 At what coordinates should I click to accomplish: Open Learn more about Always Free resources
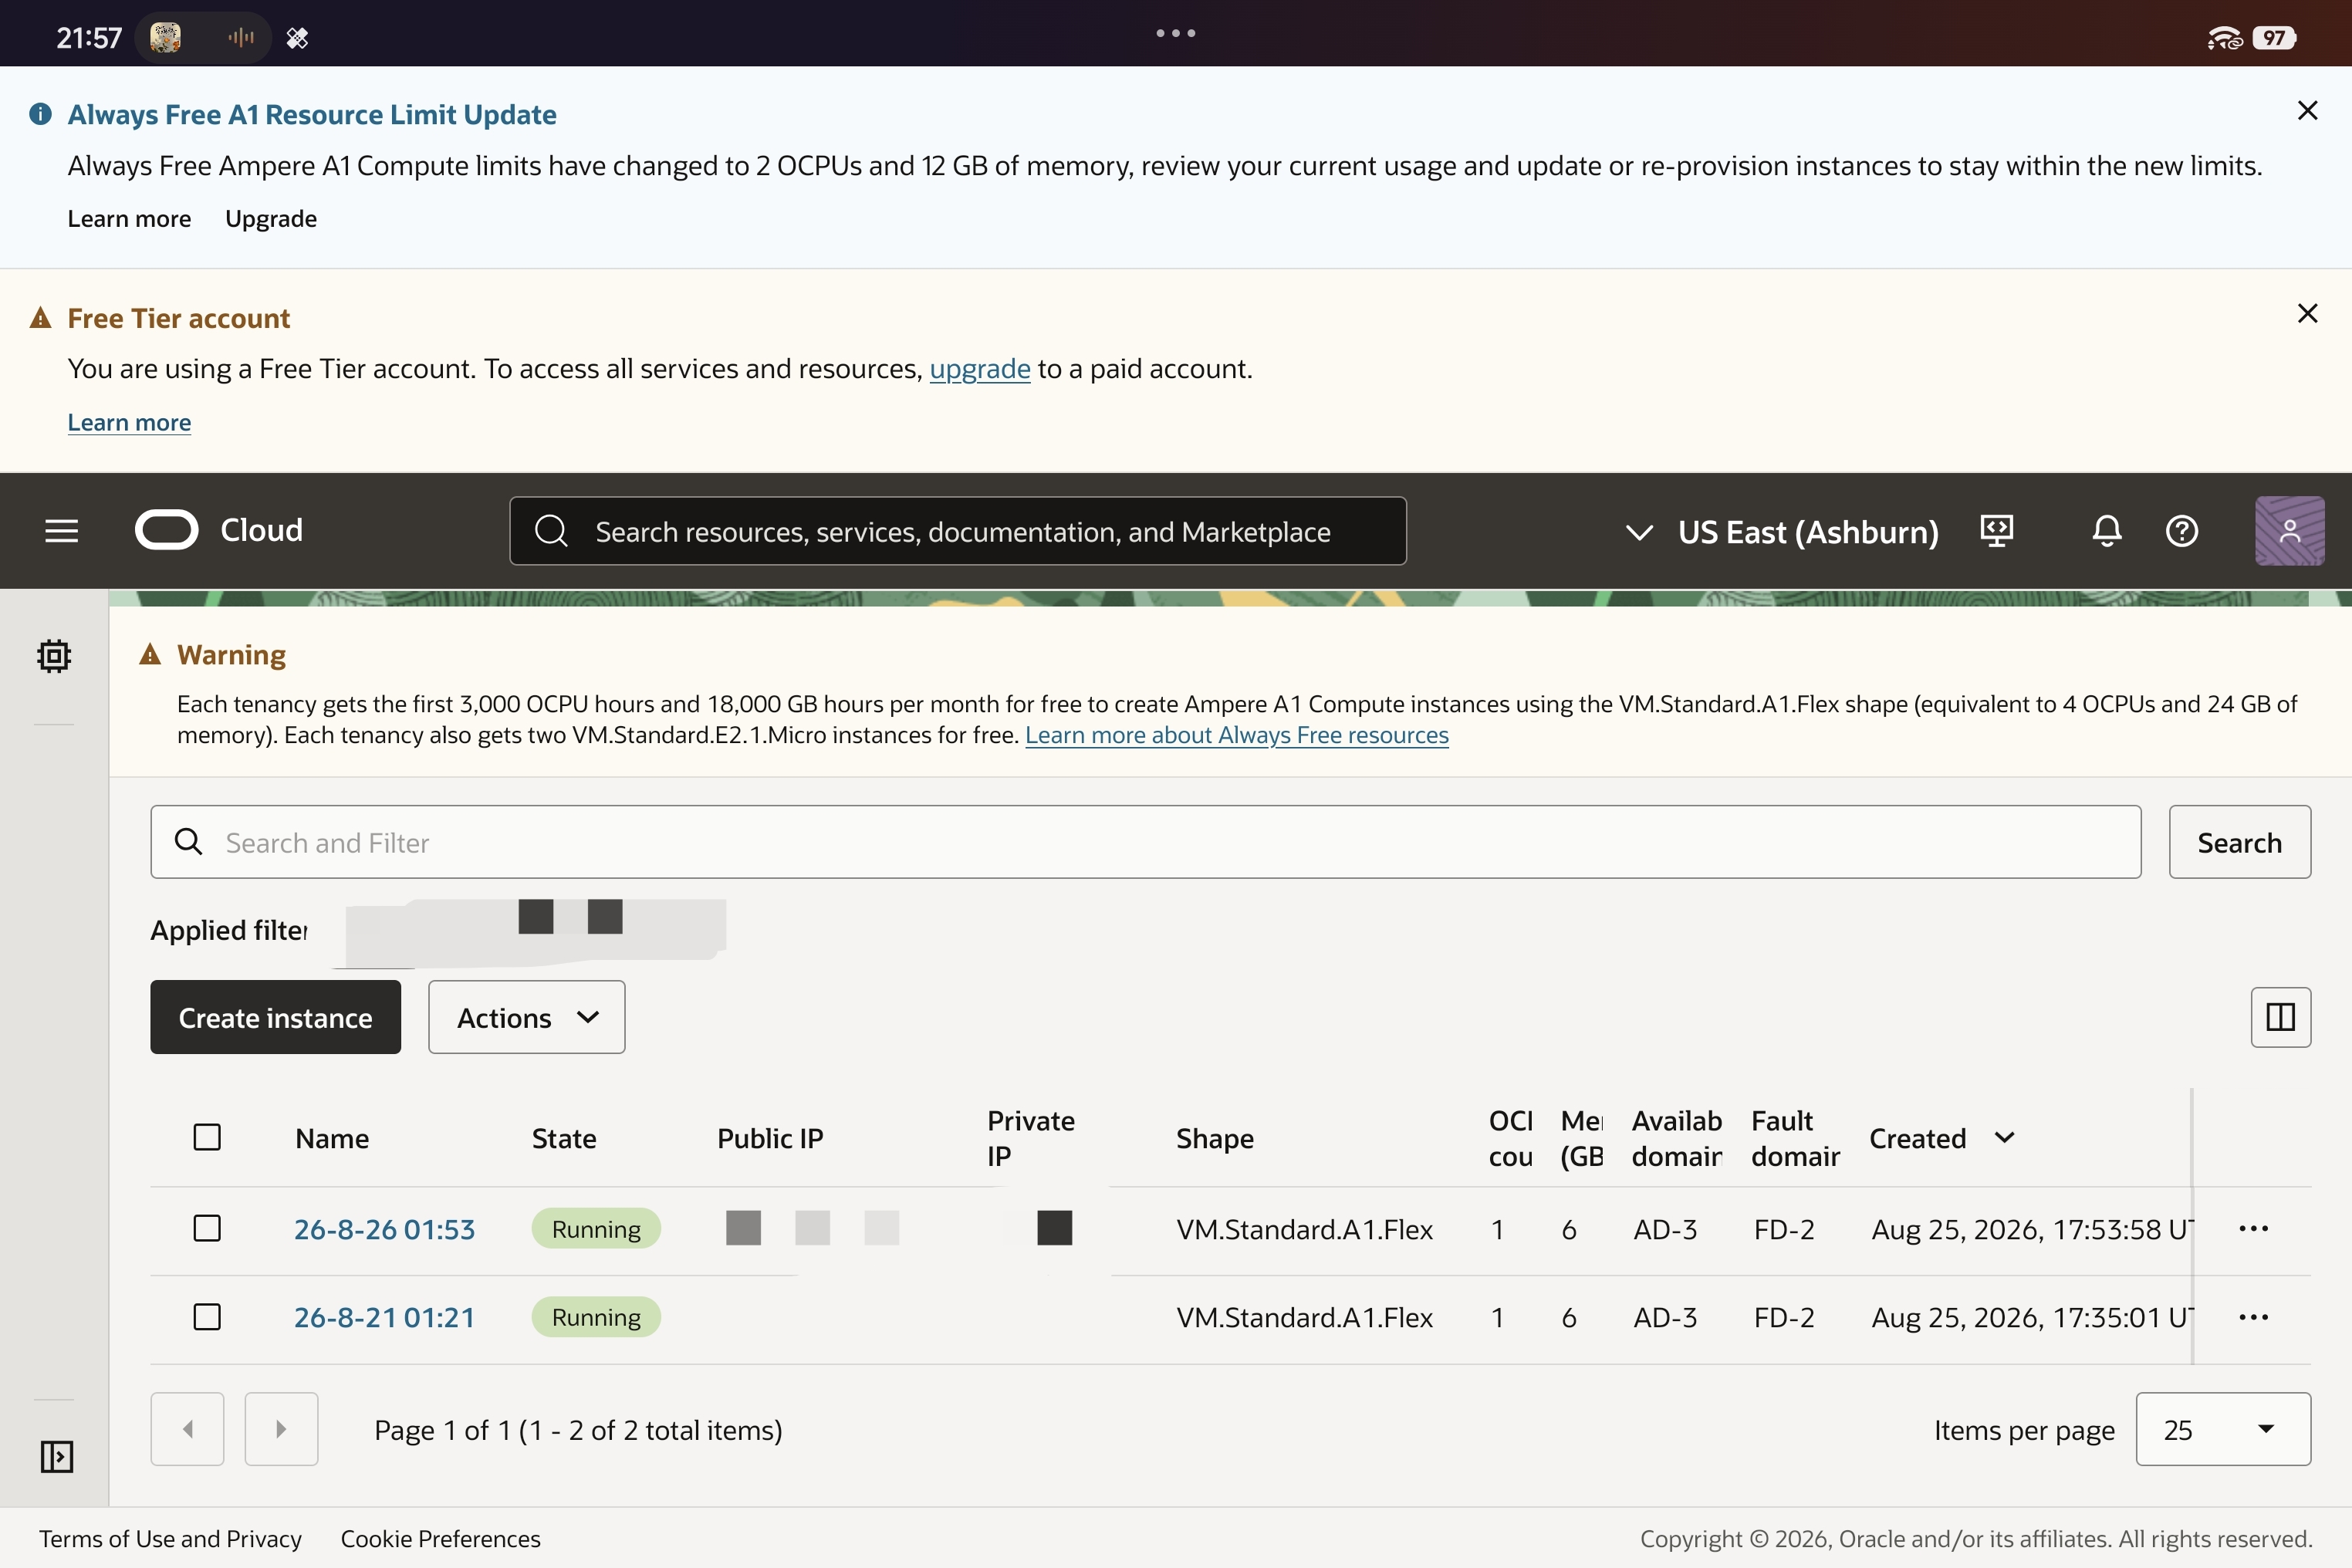click(x=1237, y=735)
